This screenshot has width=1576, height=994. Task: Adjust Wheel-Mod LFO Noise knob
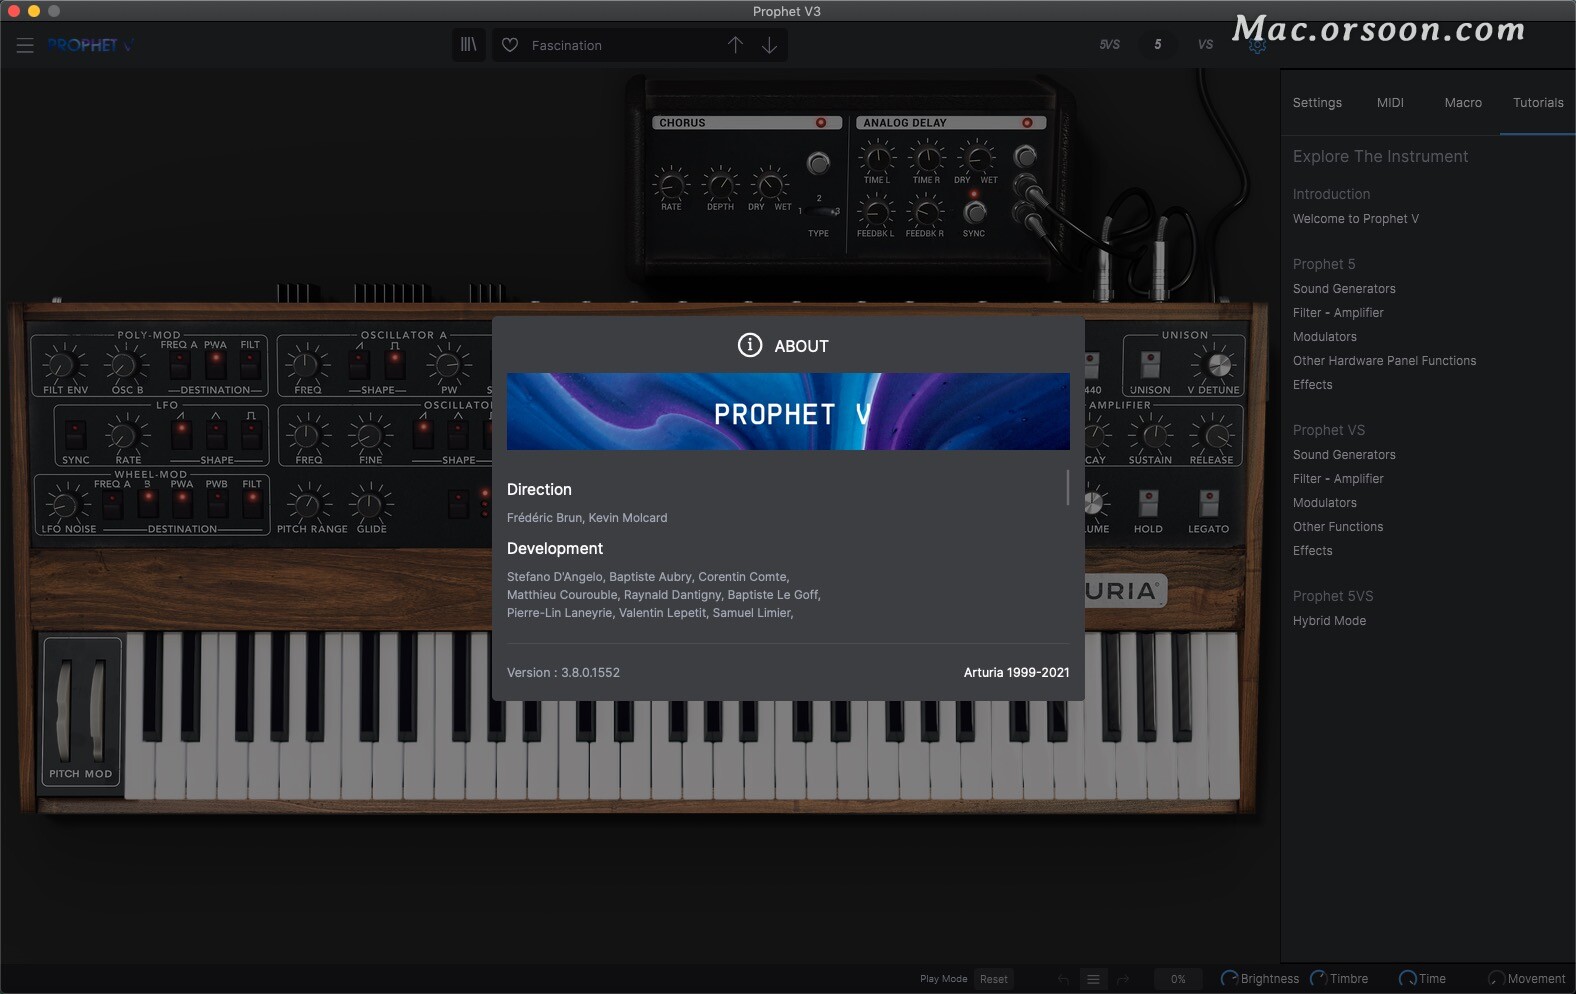tap(65, 504)
